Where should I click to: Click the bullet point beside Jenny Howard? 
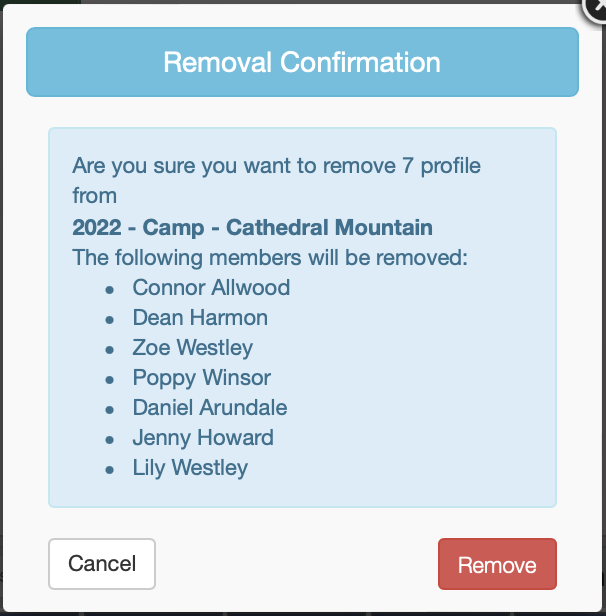(x=110, y=439)
